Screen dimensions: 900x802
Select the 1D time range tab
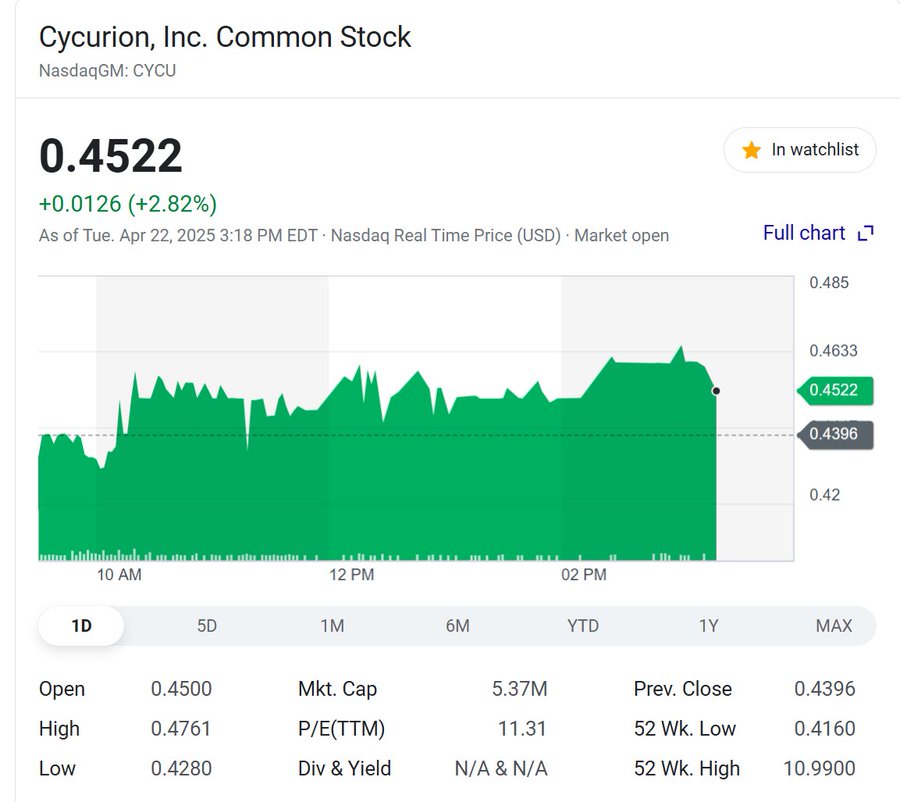coord(81,625)
